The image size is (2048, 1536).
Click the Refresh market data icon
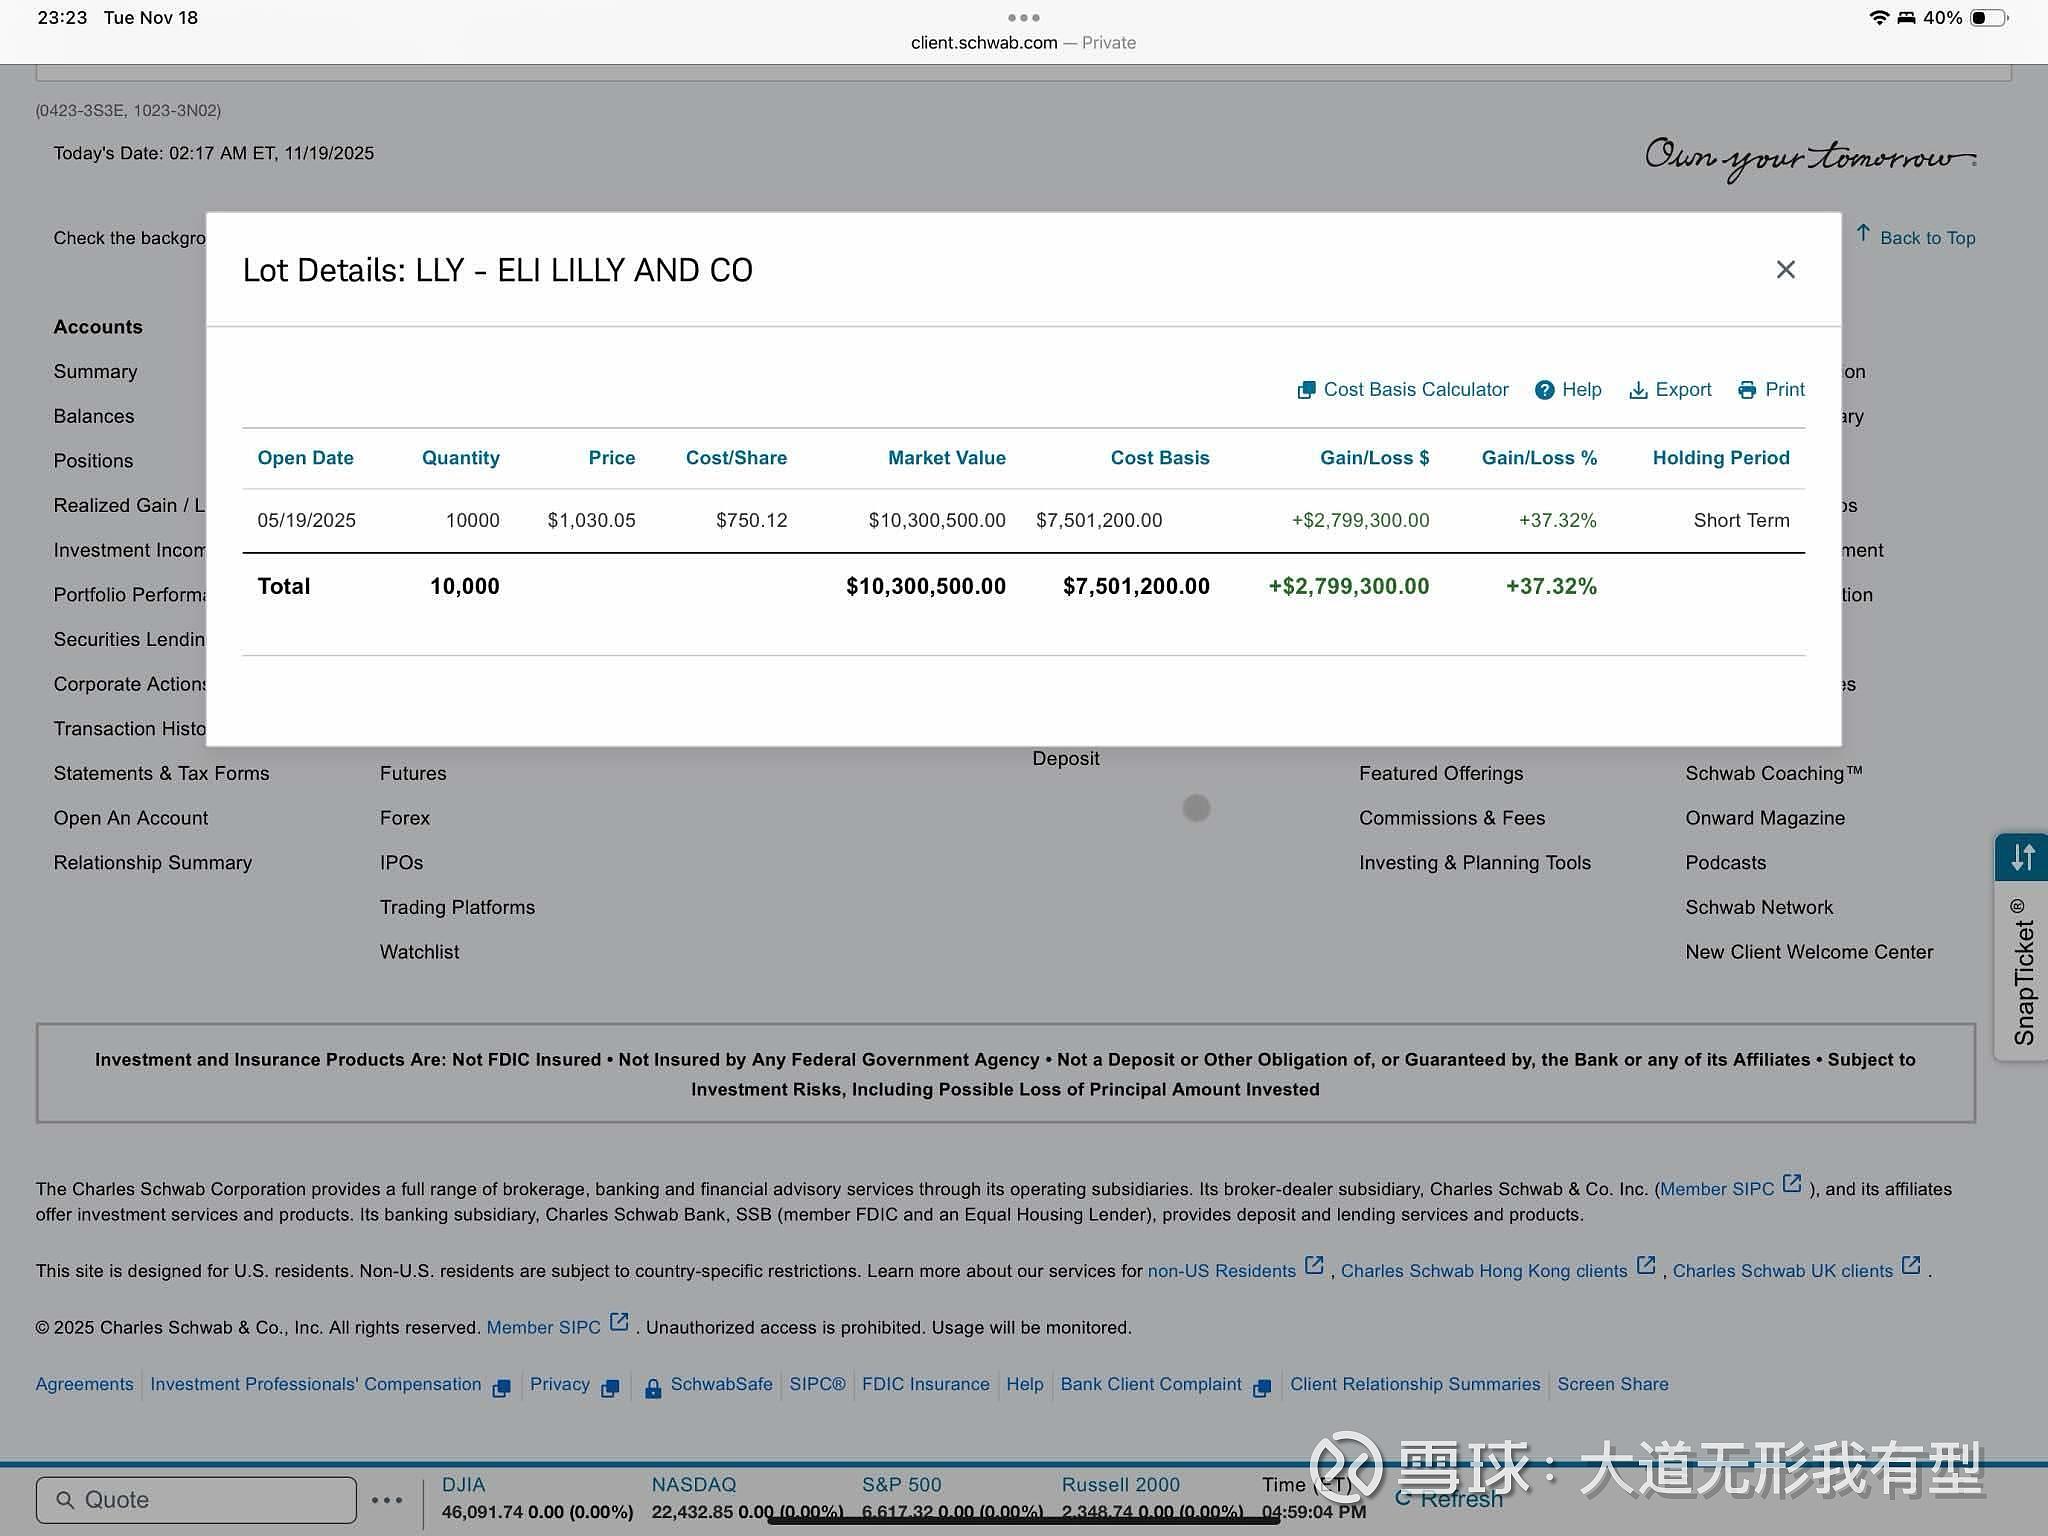coord(1404,1498)
